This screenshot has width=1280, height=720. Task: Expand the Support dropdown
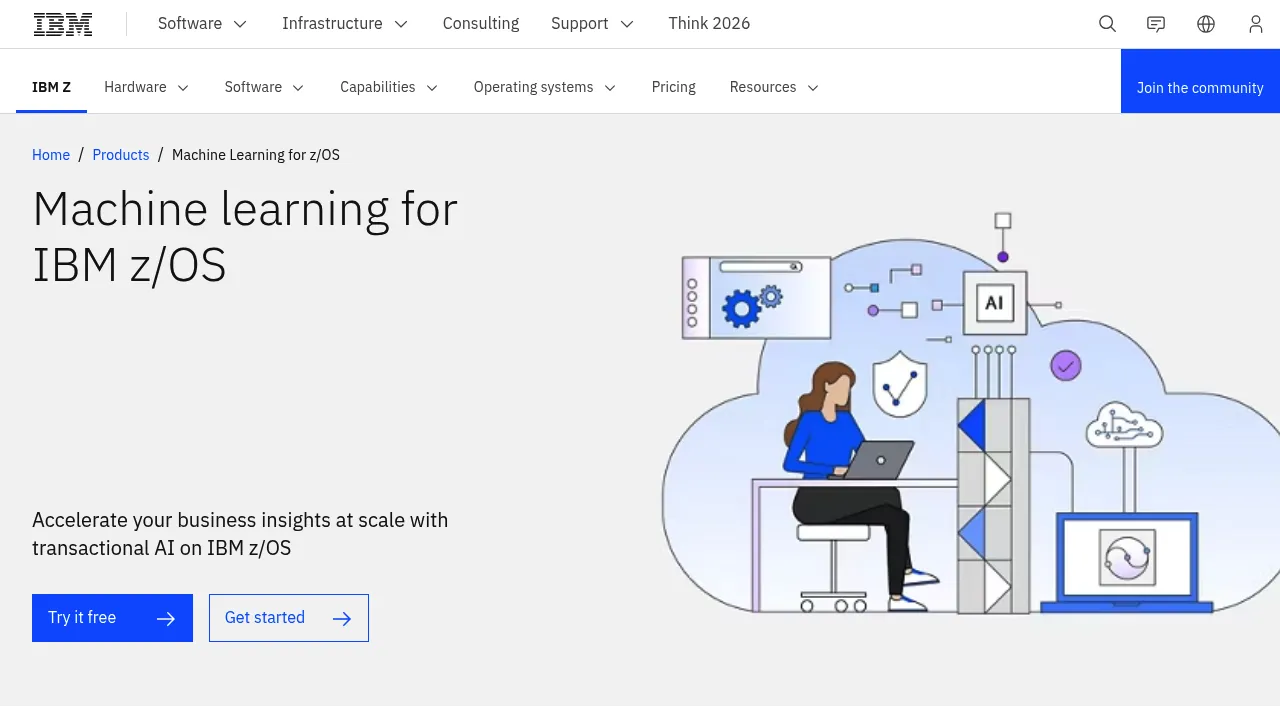coord(593,24)
